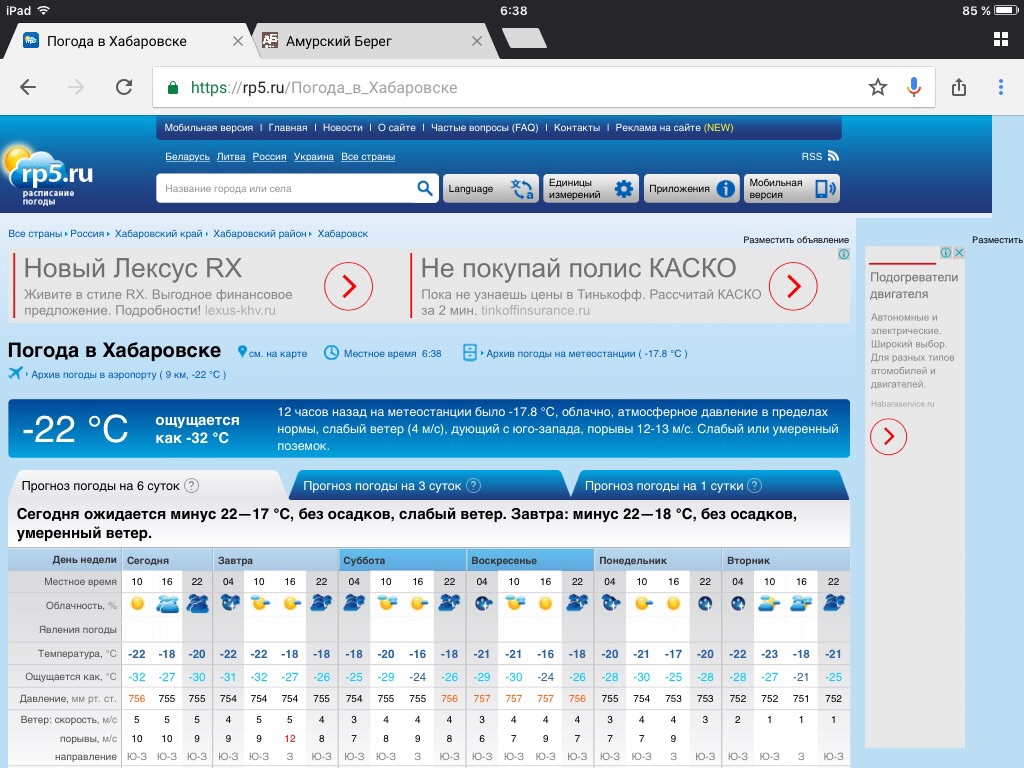Screen dimensions: 1024x768
Task: Follow the Литва country link
Action: 231,157
